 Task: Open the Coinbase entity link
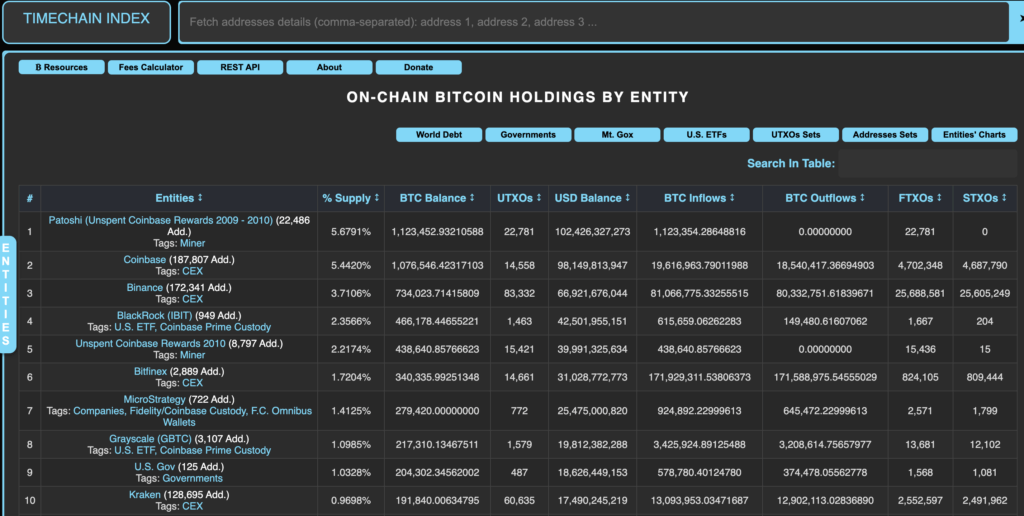[x=145, y=260]
